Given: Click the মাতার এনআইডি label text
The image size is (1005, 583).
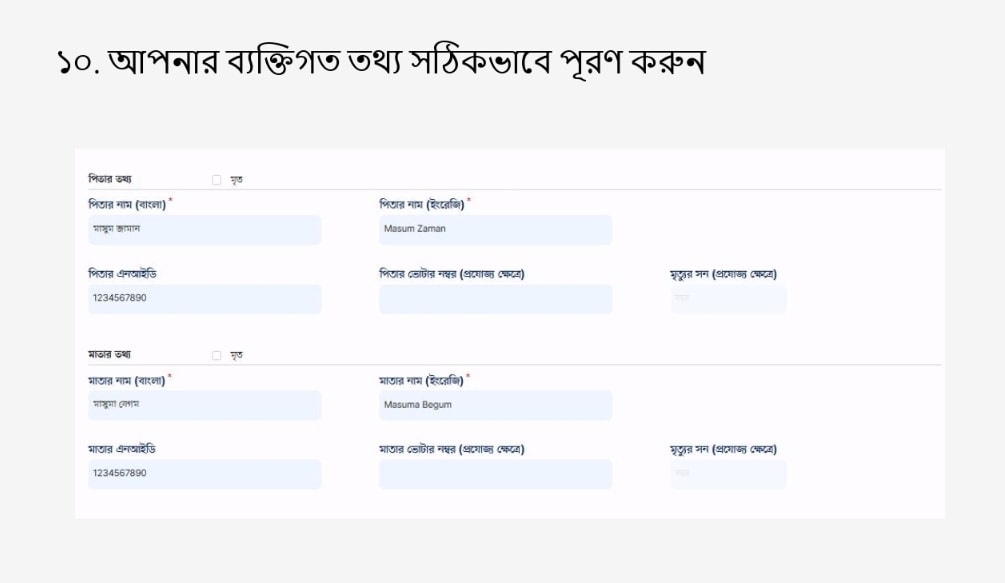Looking at the screenshot, I should pyautogui.click(x=122, y=449).
